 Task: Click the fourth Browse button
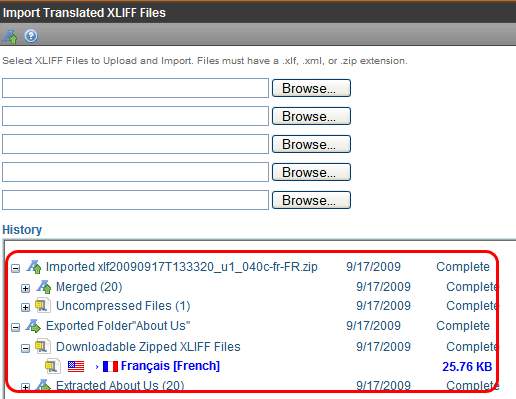(311, 172)
